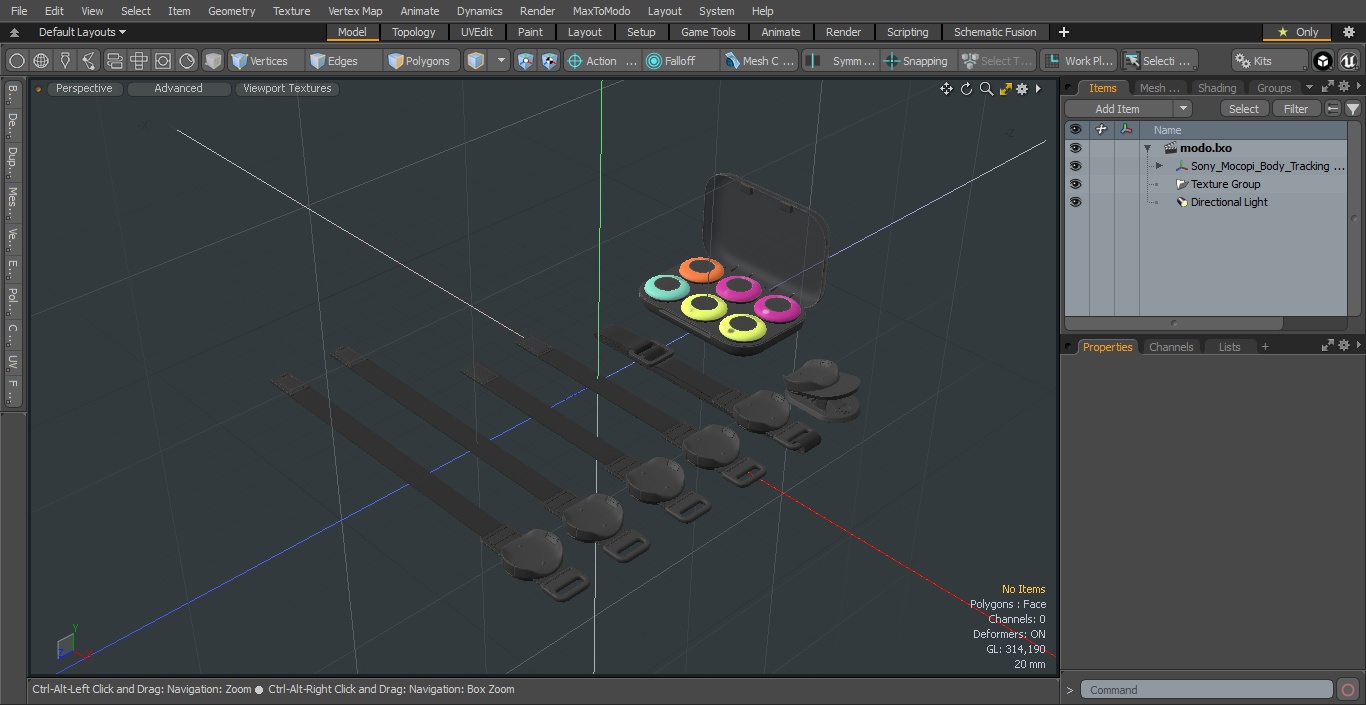Switch to the Shading panel tab

click(x=1217, y=88)
